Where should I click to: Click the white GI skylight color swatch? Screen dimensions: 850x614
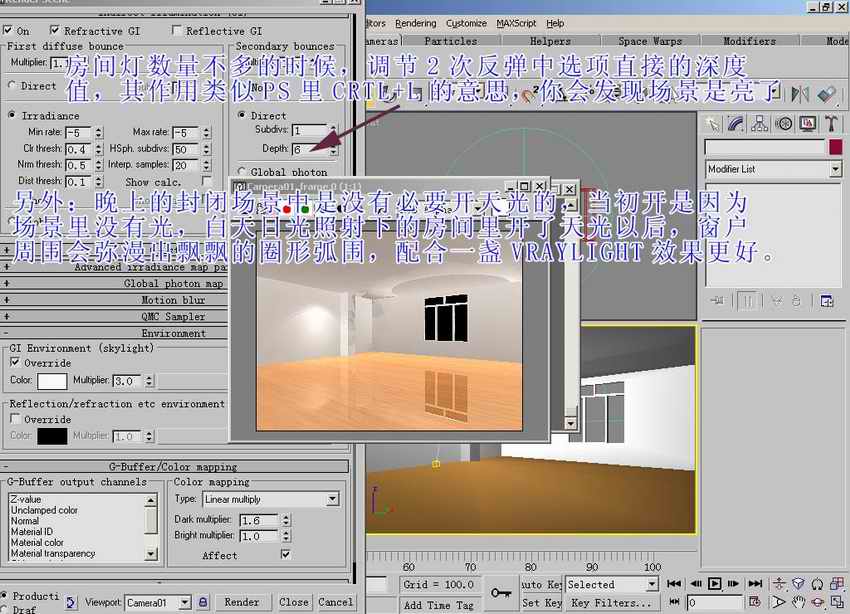pos(52,381)
